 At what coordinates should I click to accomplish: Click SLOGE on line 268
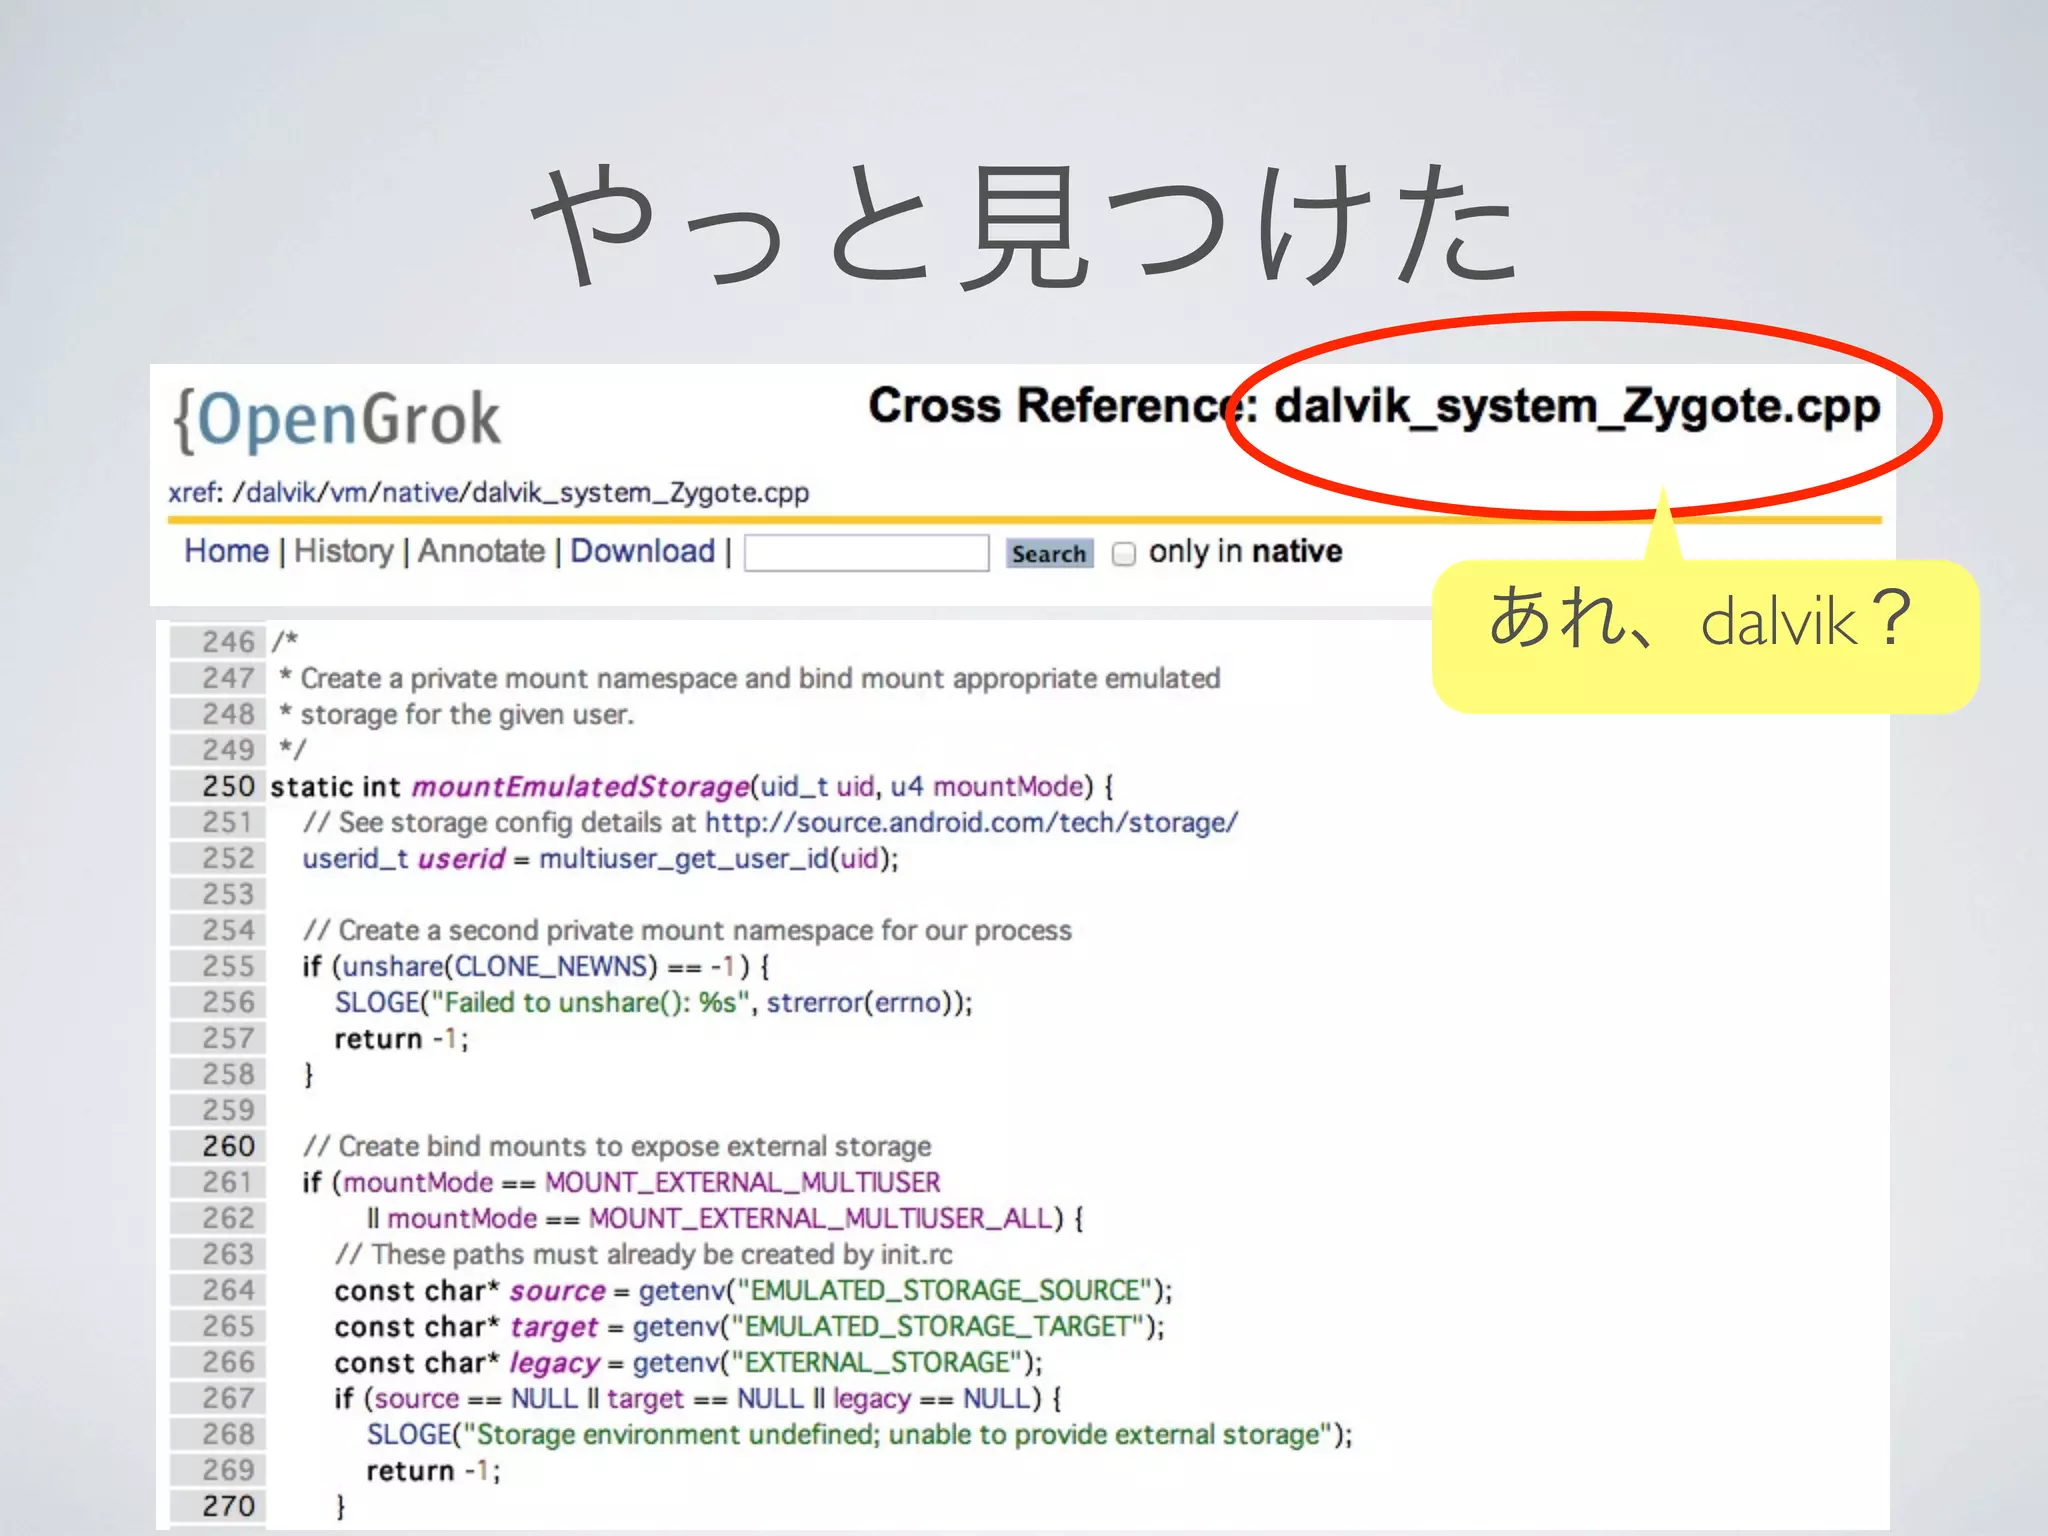pos(409,1435)
